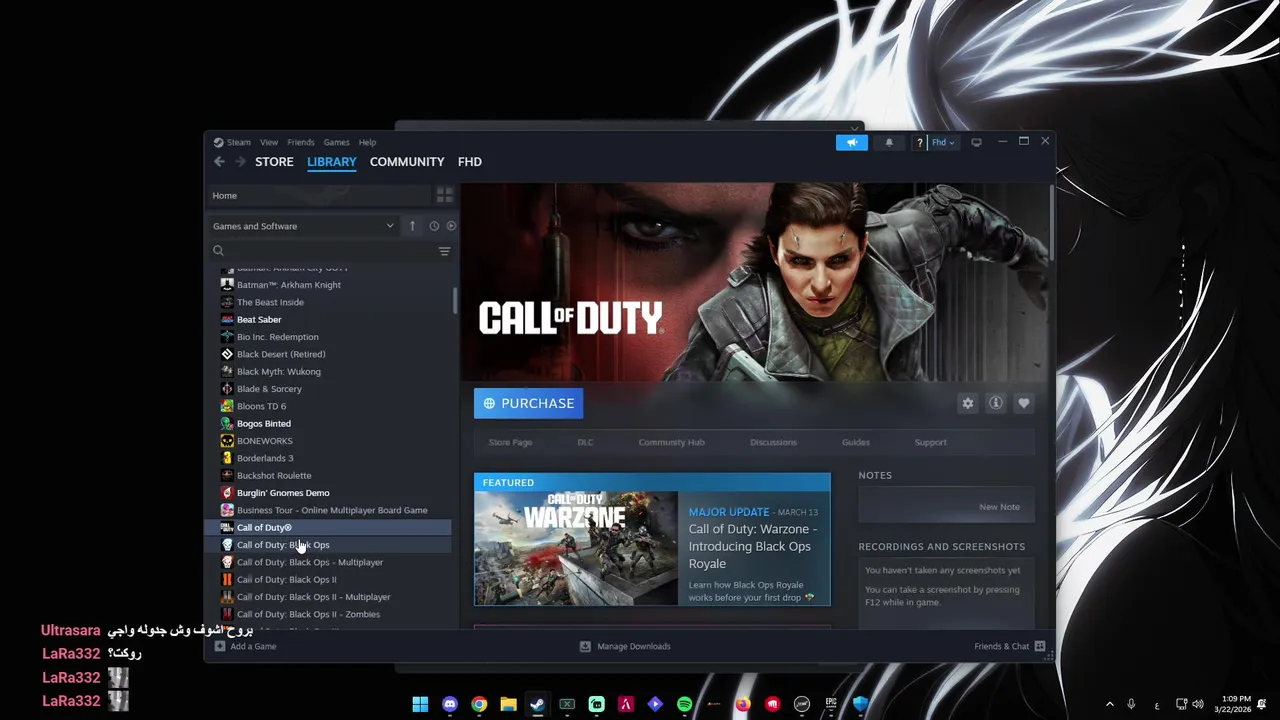Open Discussions link
1280x720 pixels.
[x=773, y=442]
